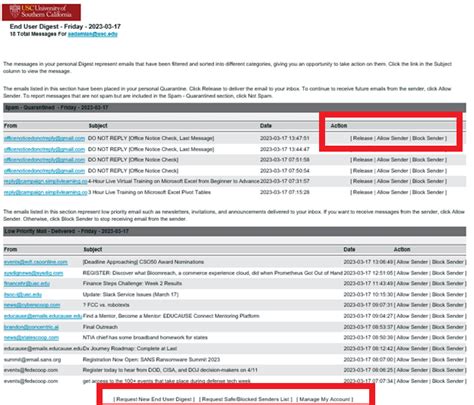This screenshot has width=474, height=405.
Task: Allow Sender for the 07:50:54 quarantined message
Action: coord(392,171)
